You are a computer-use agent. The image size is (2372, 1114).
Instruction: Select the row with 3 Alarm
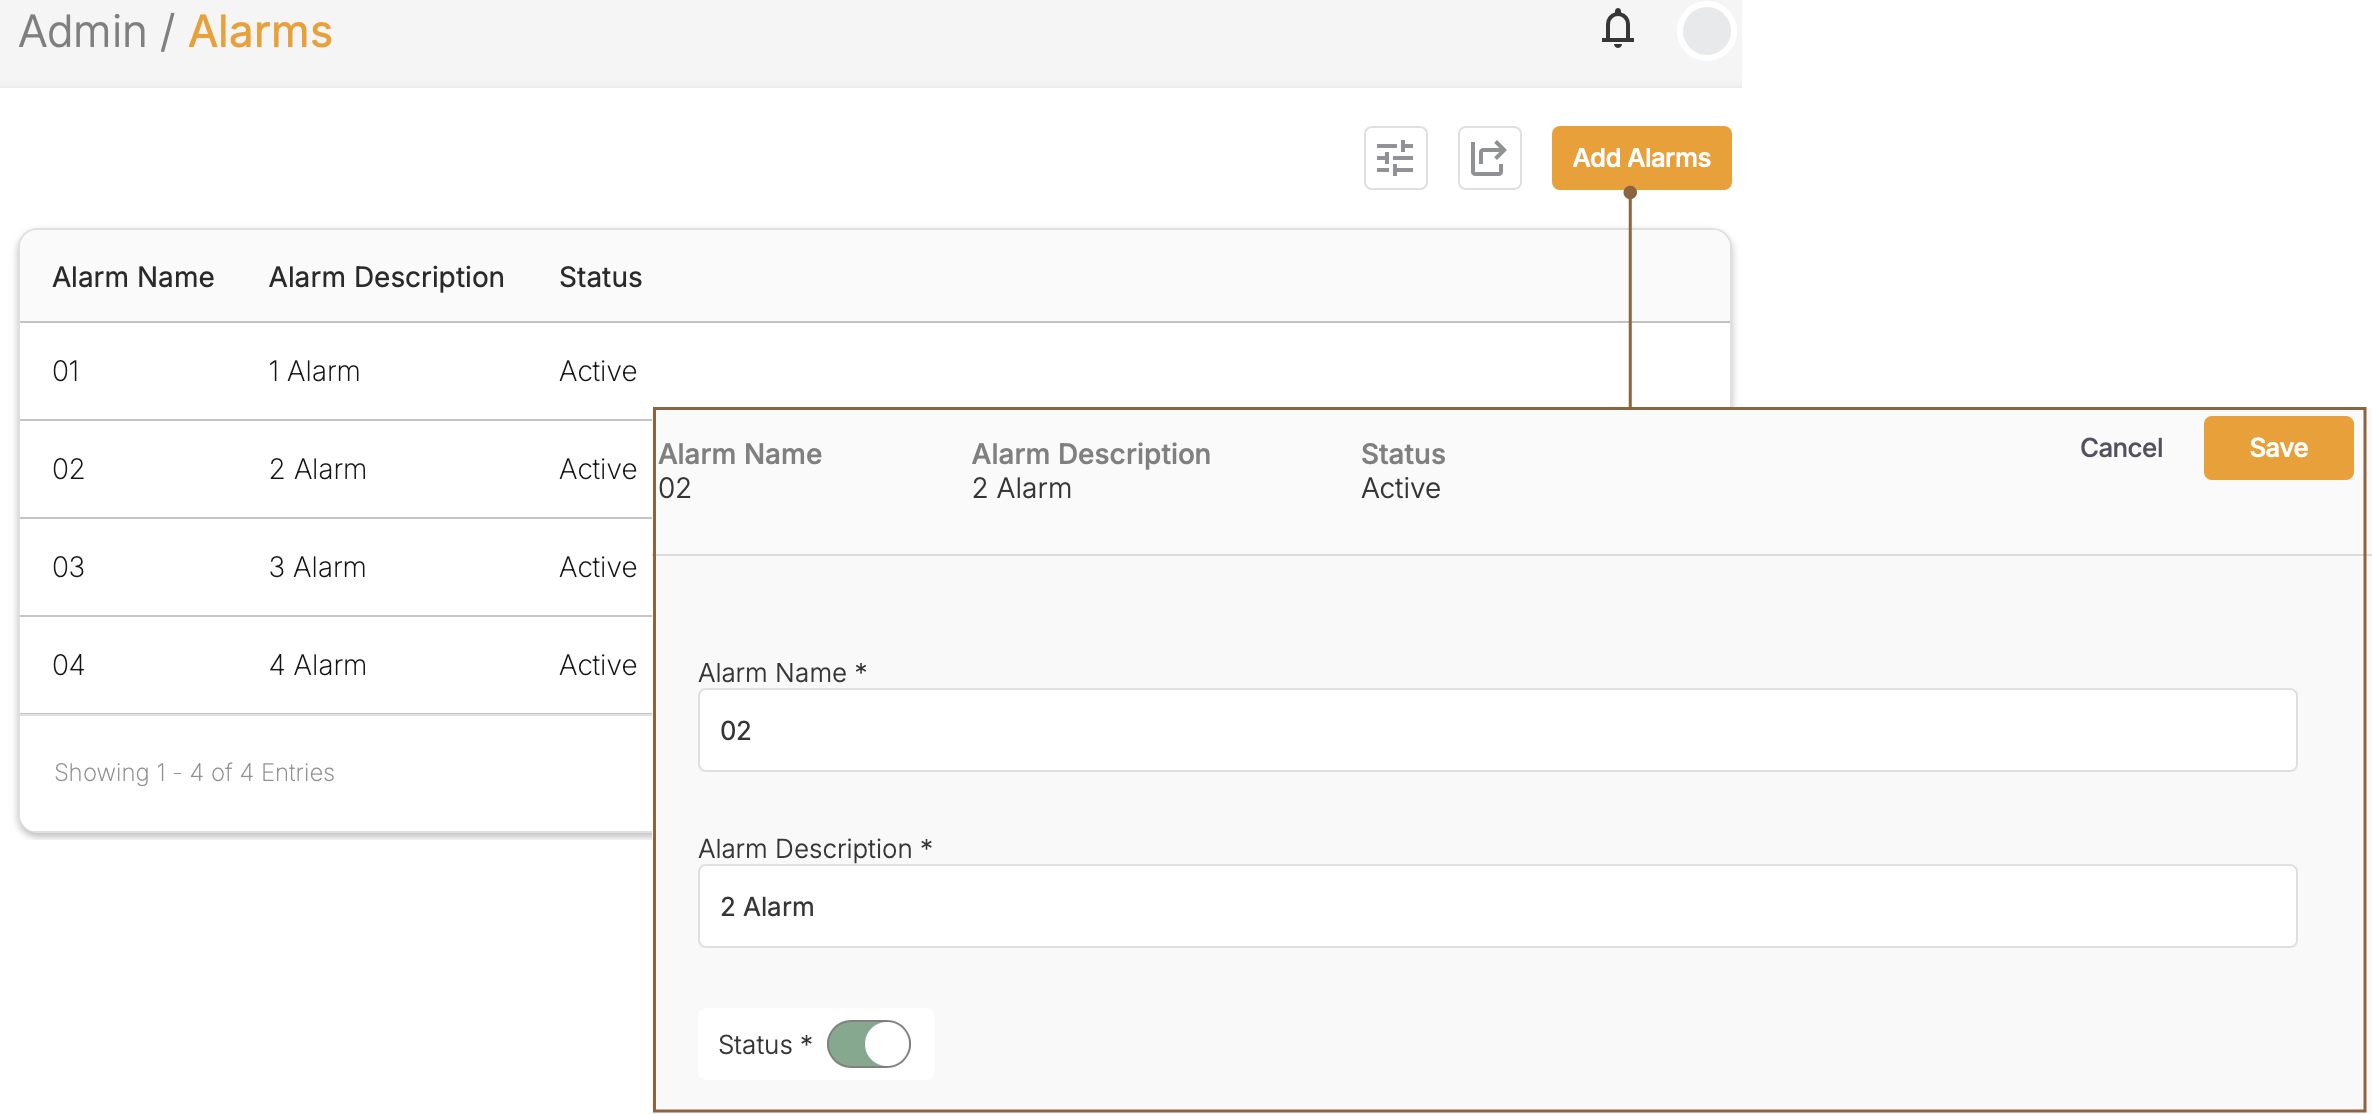[317, 567]
